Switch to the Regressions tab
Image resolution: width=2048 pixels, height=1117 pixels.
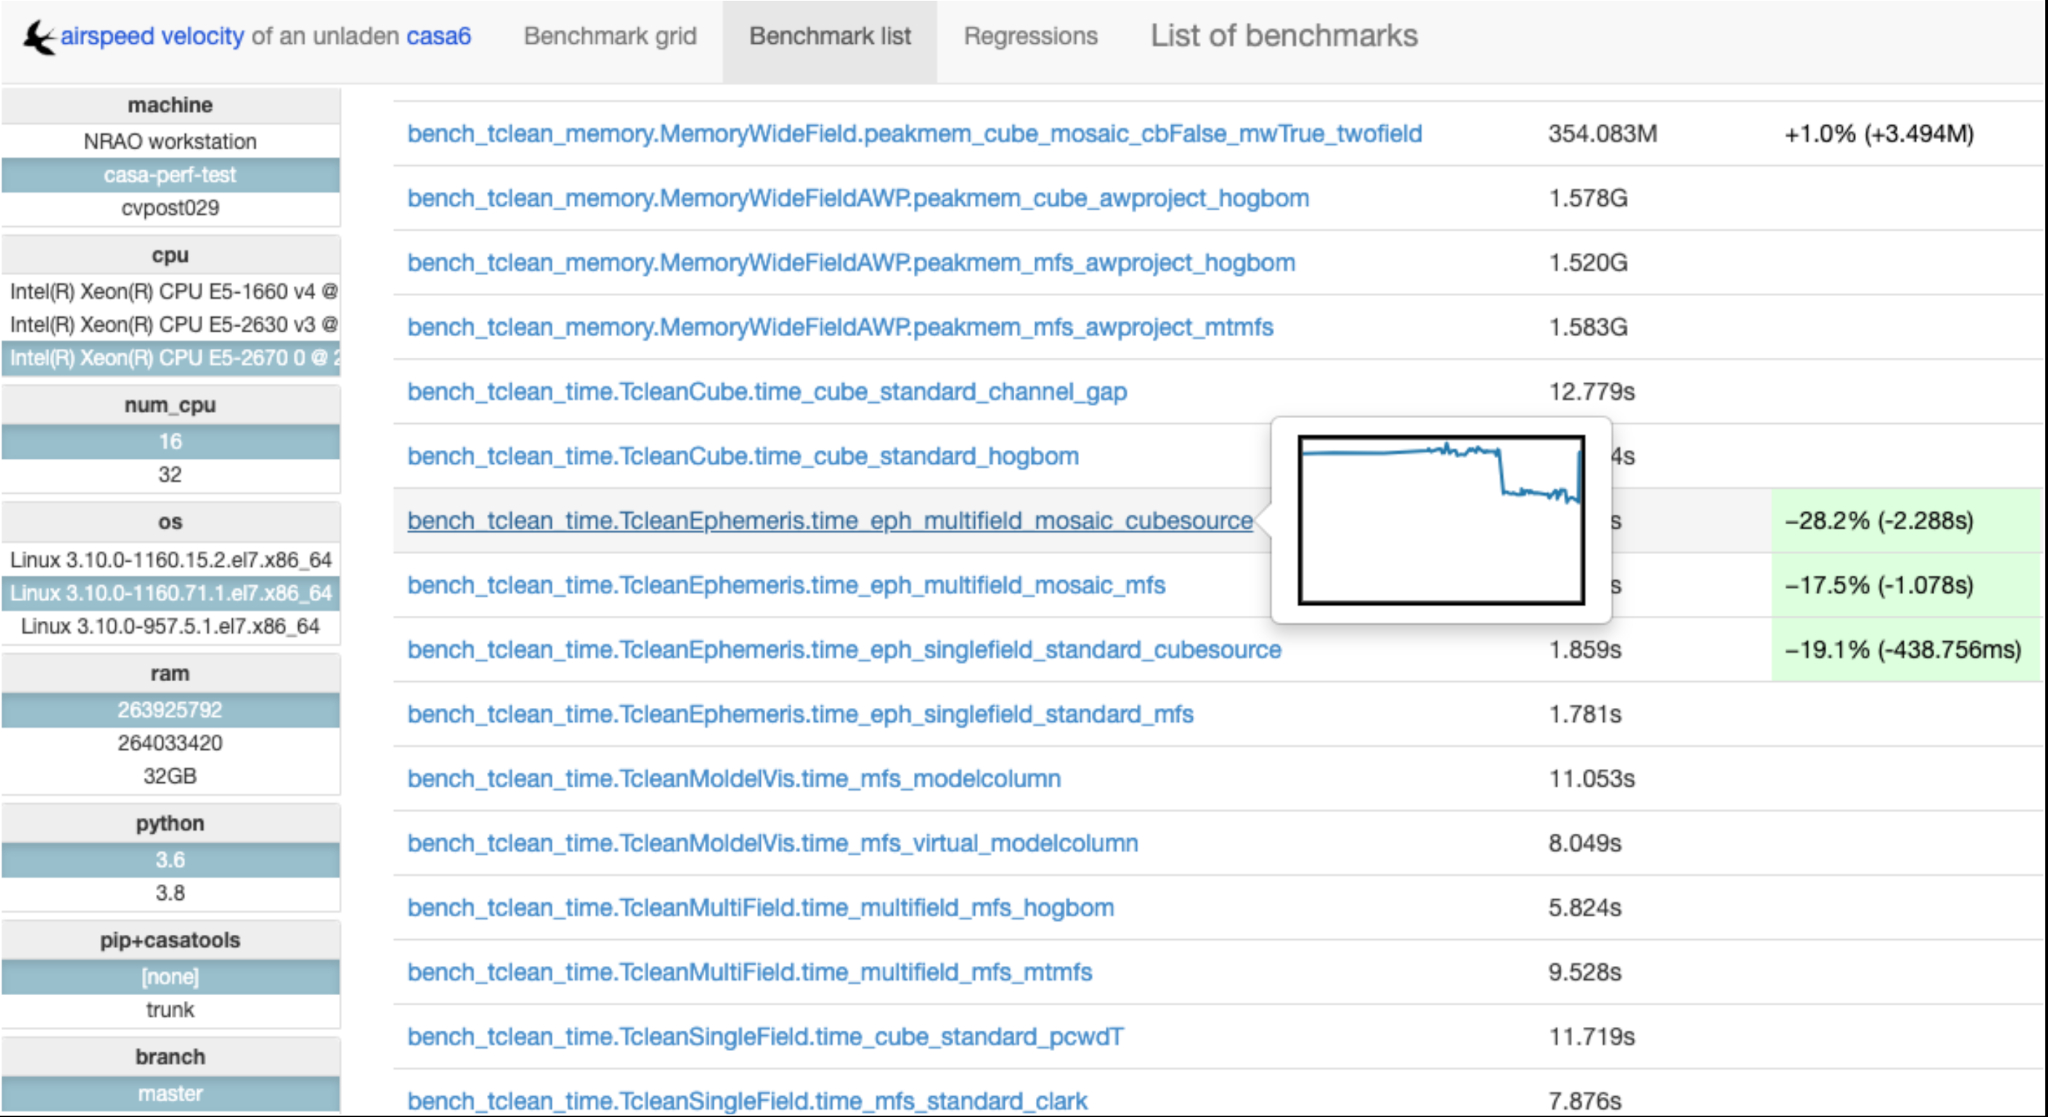pos(1030,37)
